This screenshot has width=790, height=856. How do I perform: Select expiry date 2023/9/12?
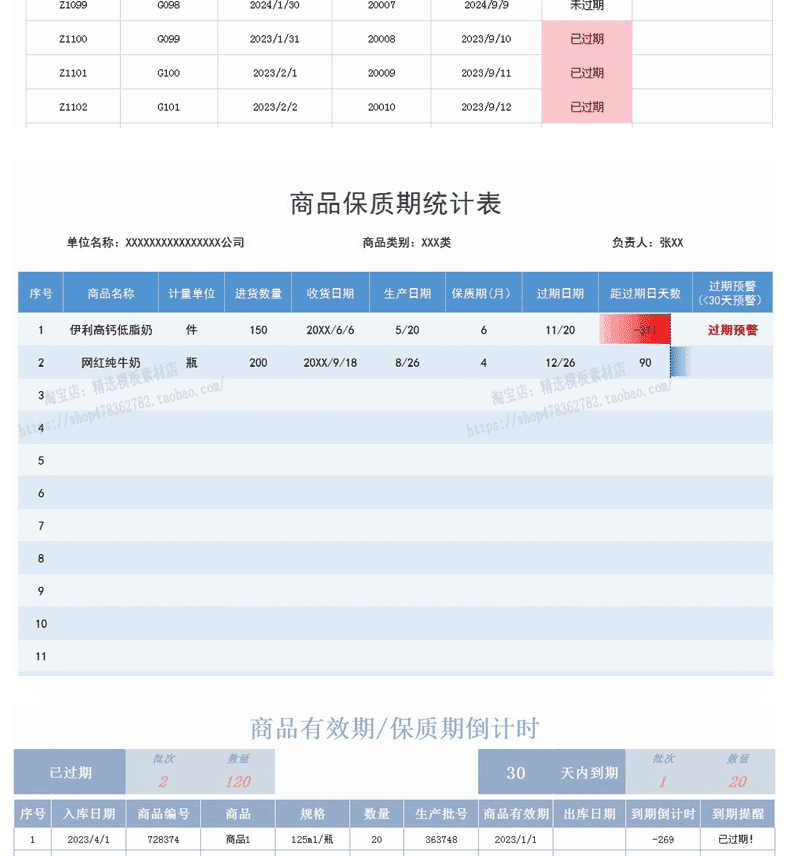coord(486,107)
